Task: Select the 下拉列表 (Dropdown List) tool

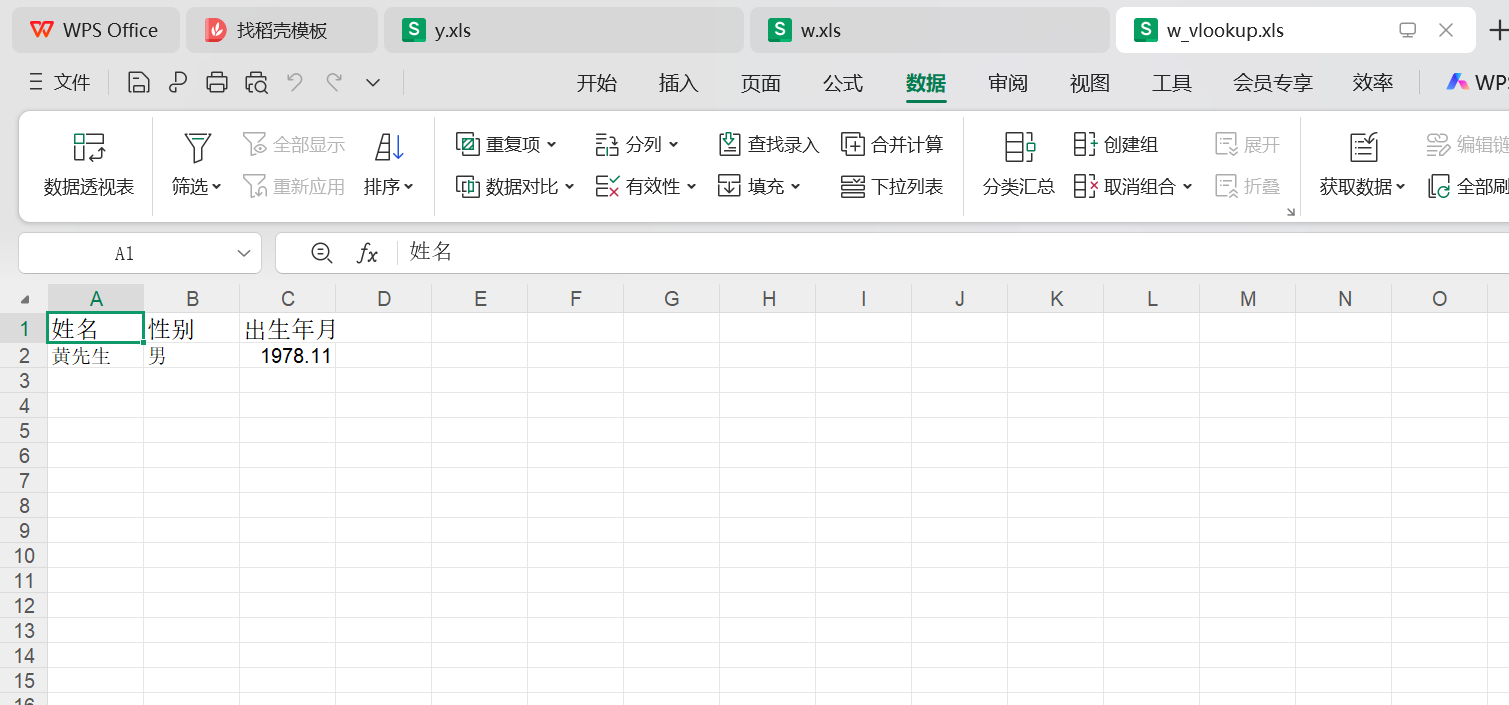Action: pyautogui.click(x=891, y=187)
